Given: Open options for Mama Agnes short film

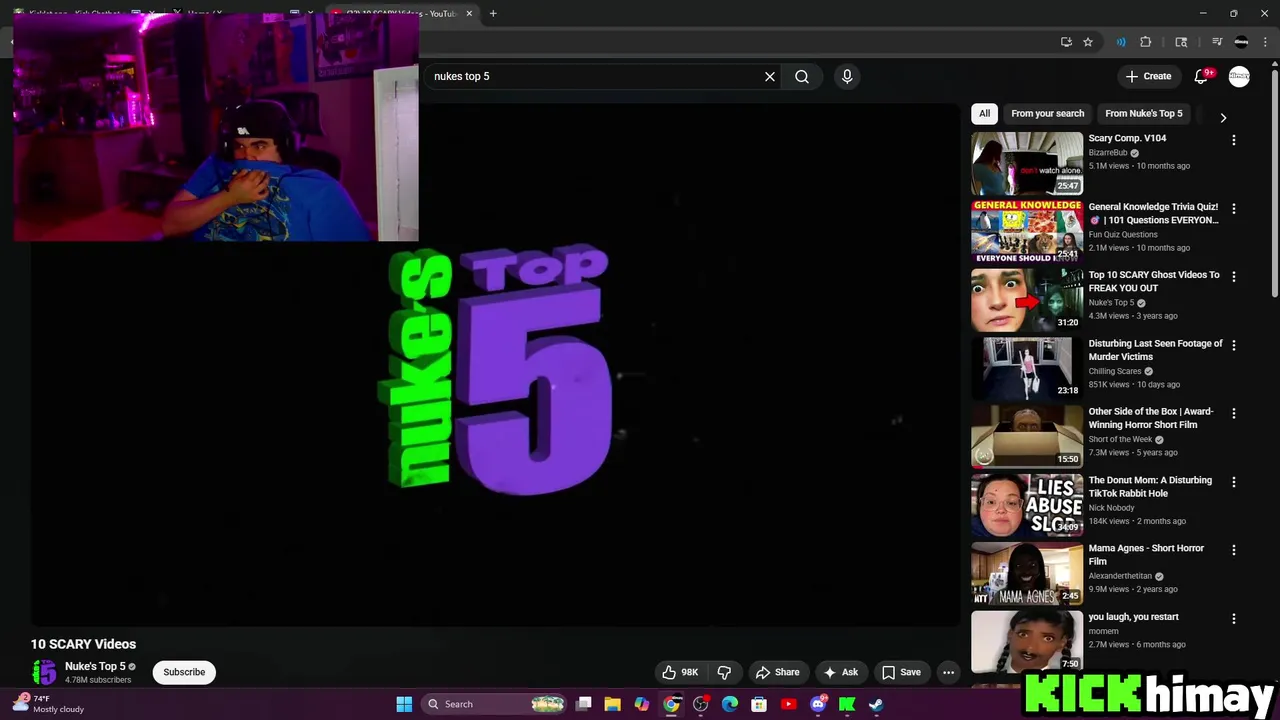Looking at the screenshot, I should 1233,550.
